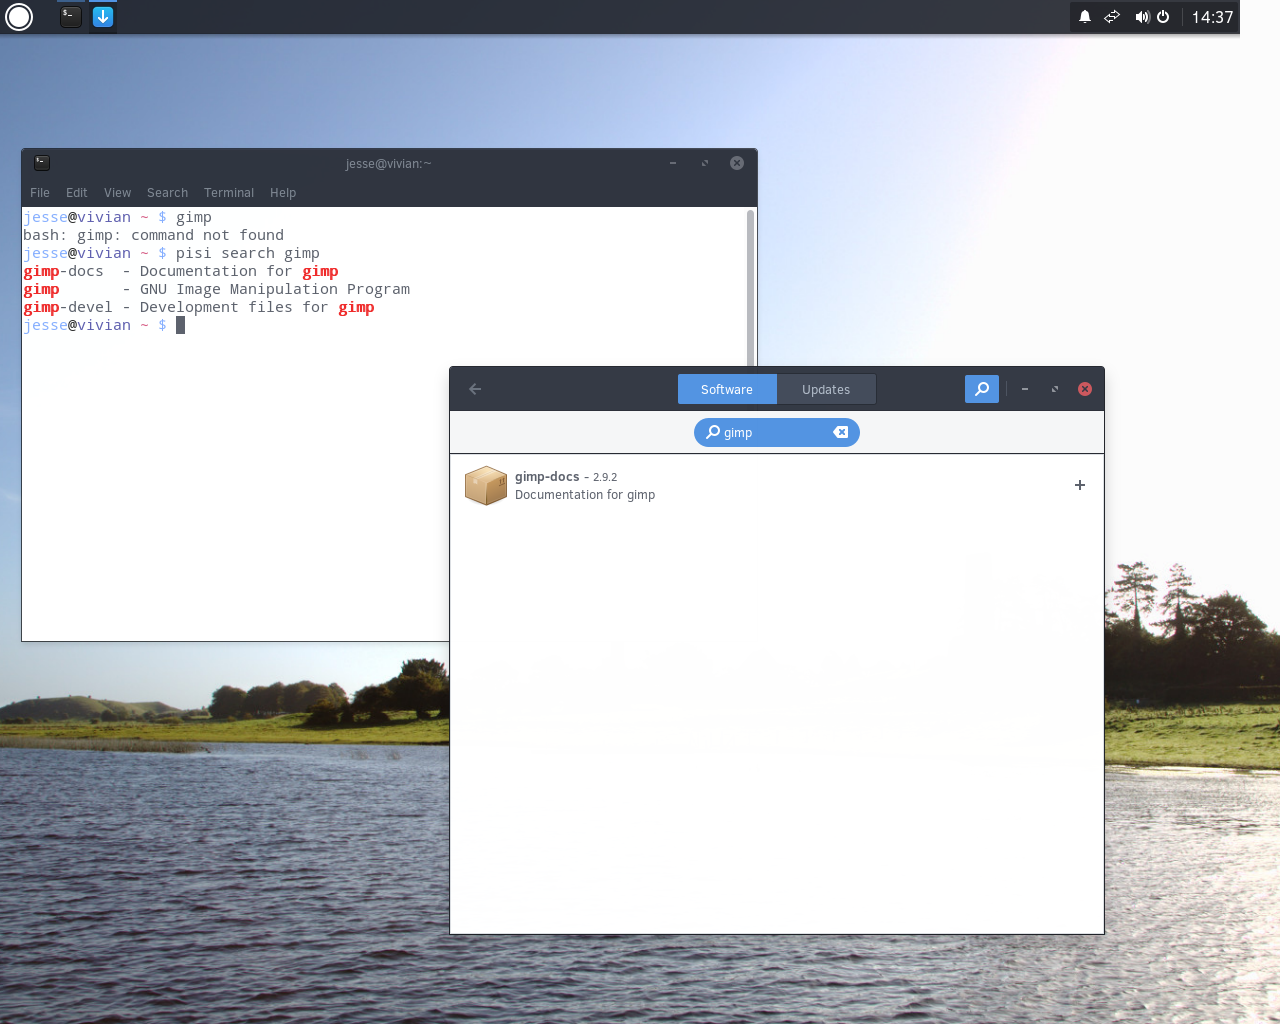The width and height of the screenshot is (1280, 1024).
Task: Open the Terminal menu in the menu bar
Action: (229, 193)
